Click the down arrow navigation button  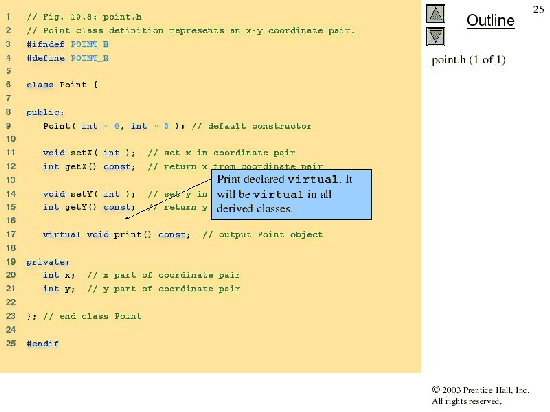tap(435, 36)
